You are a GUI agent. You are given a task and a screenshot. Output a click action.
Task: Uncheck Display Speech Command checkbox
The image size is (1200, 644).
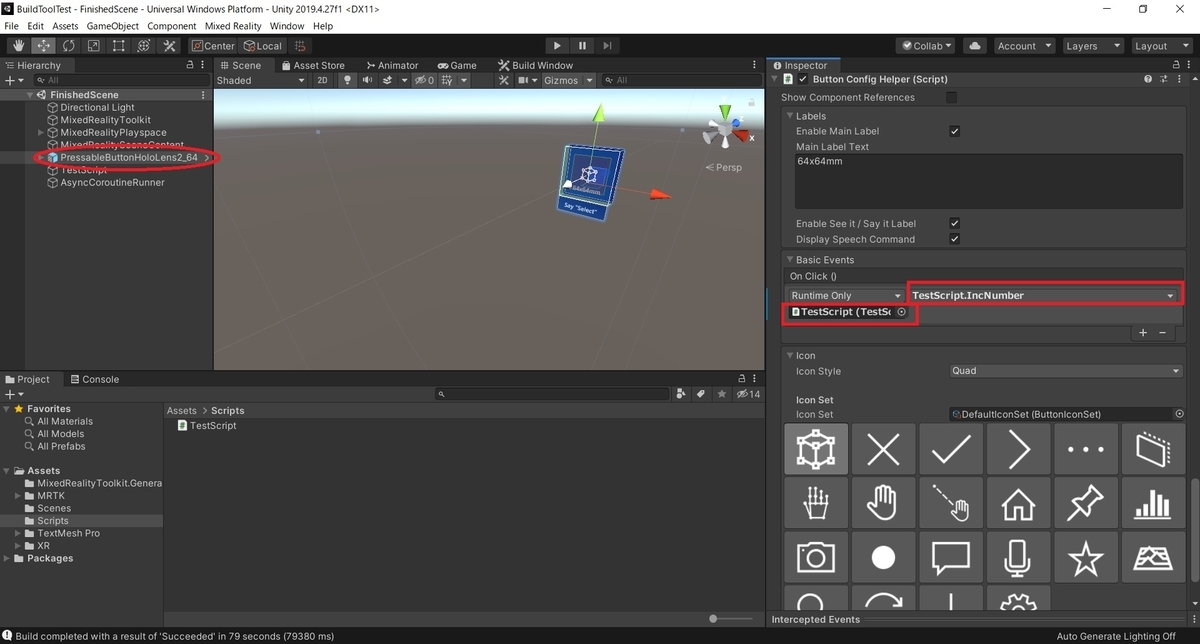coord(954,239)
